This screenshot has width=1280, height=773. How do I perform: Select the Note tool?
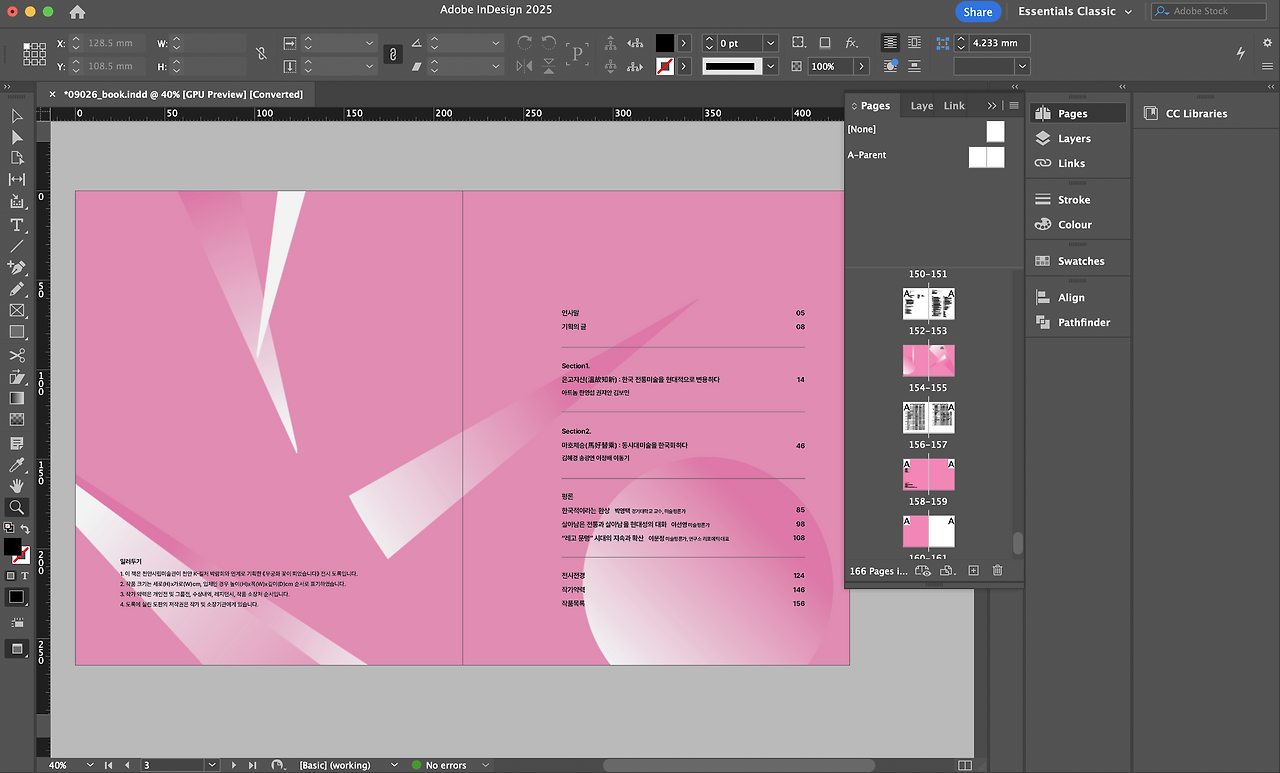(x=17, y=443)
